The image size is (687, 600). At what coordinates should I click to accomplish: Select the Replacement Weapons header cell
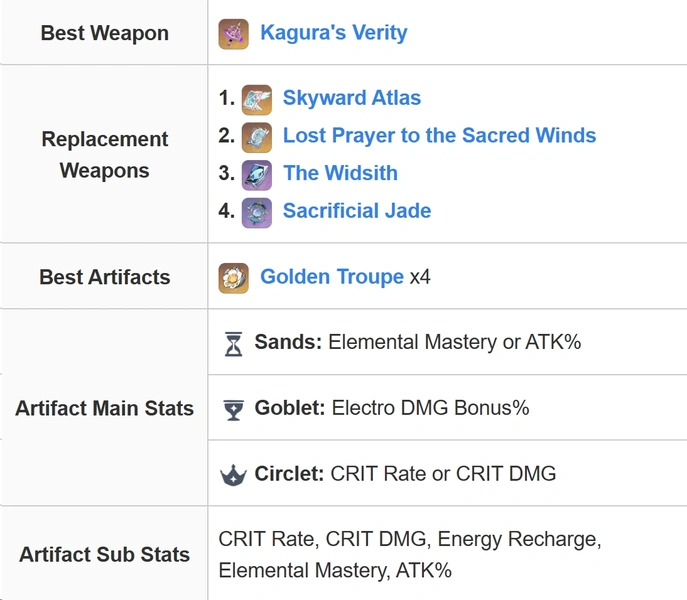tap(104, 154)
